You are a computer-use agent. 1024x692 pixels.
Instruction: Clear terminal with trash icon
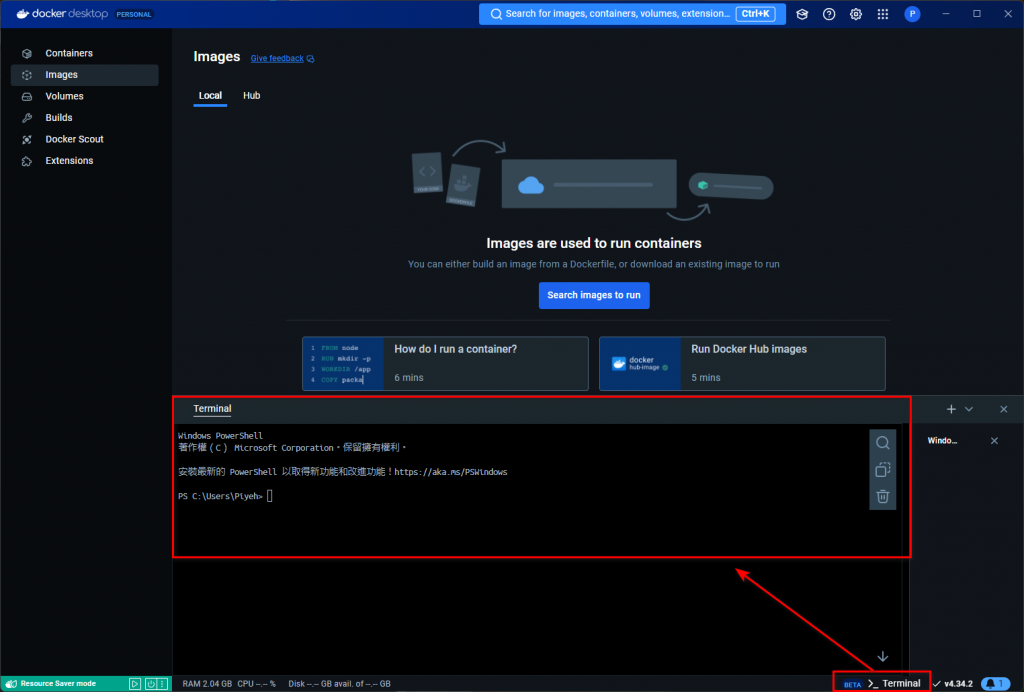[882, 496]
